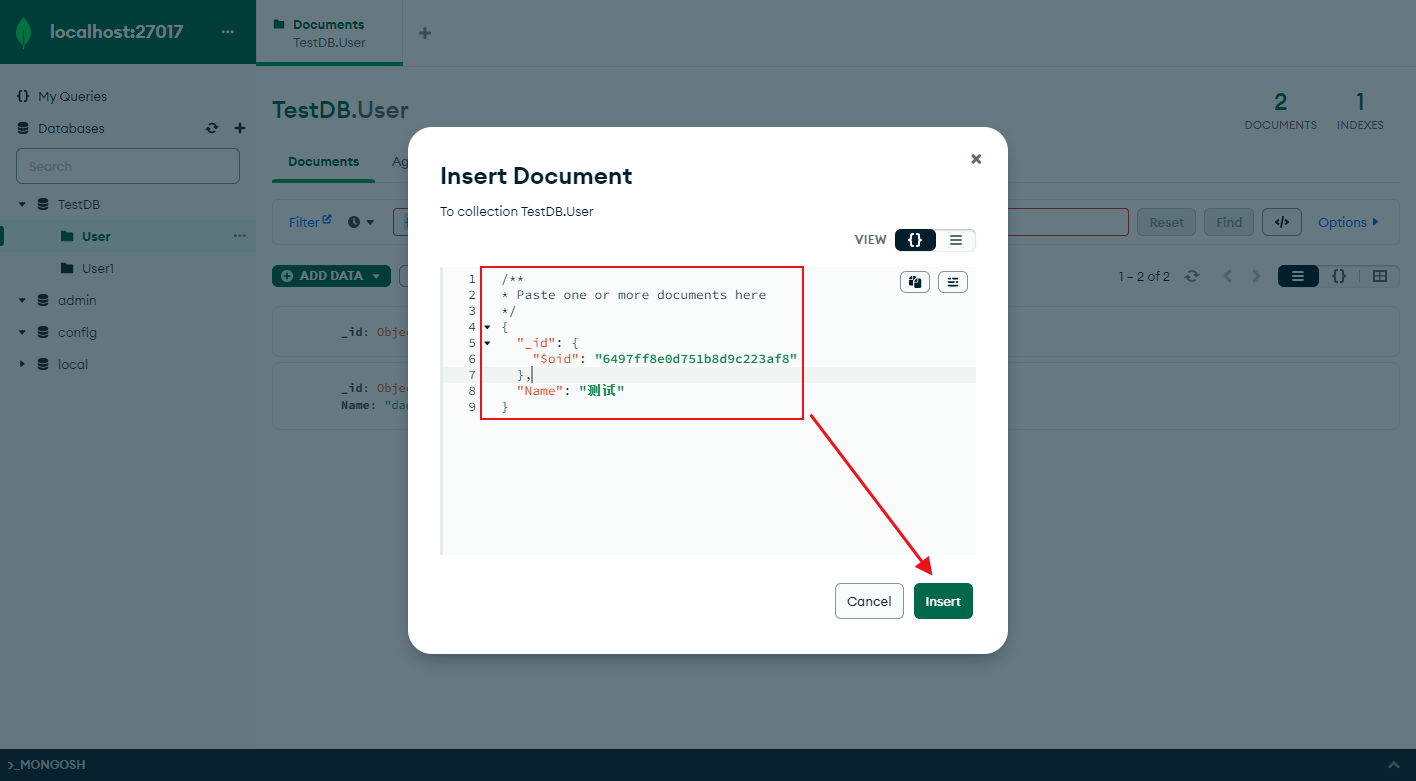This screenshot has width=1416, height=781.
Task: Expand the local database tree
Action: (x=22, y=364)
